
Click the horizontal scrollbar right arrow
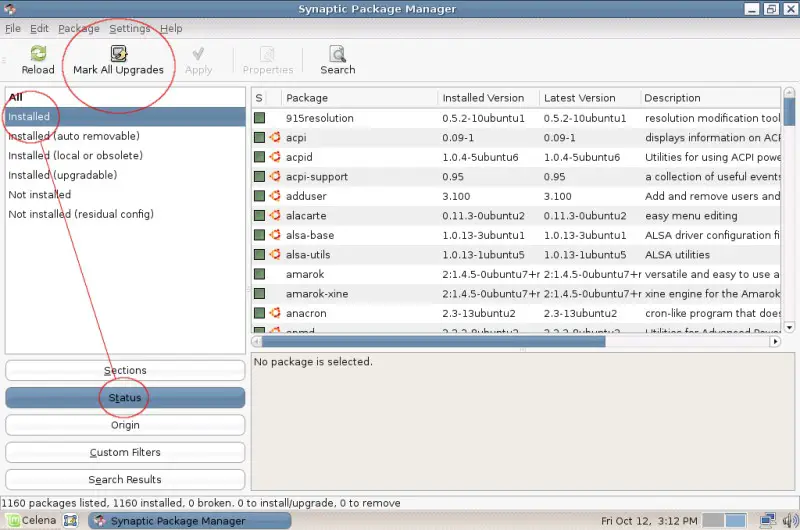pos(775,341)
